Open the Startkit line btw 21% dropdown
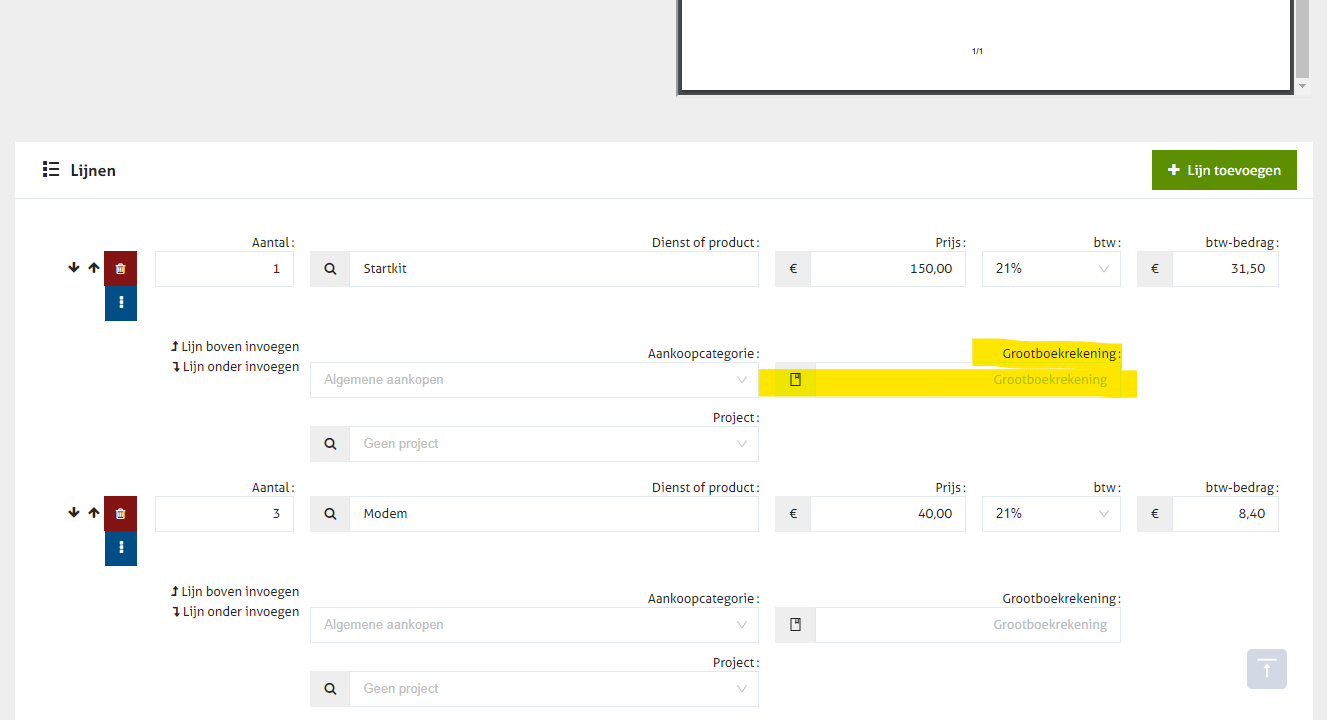Viewport: 1327px width, 720px height. [1051, 269]
